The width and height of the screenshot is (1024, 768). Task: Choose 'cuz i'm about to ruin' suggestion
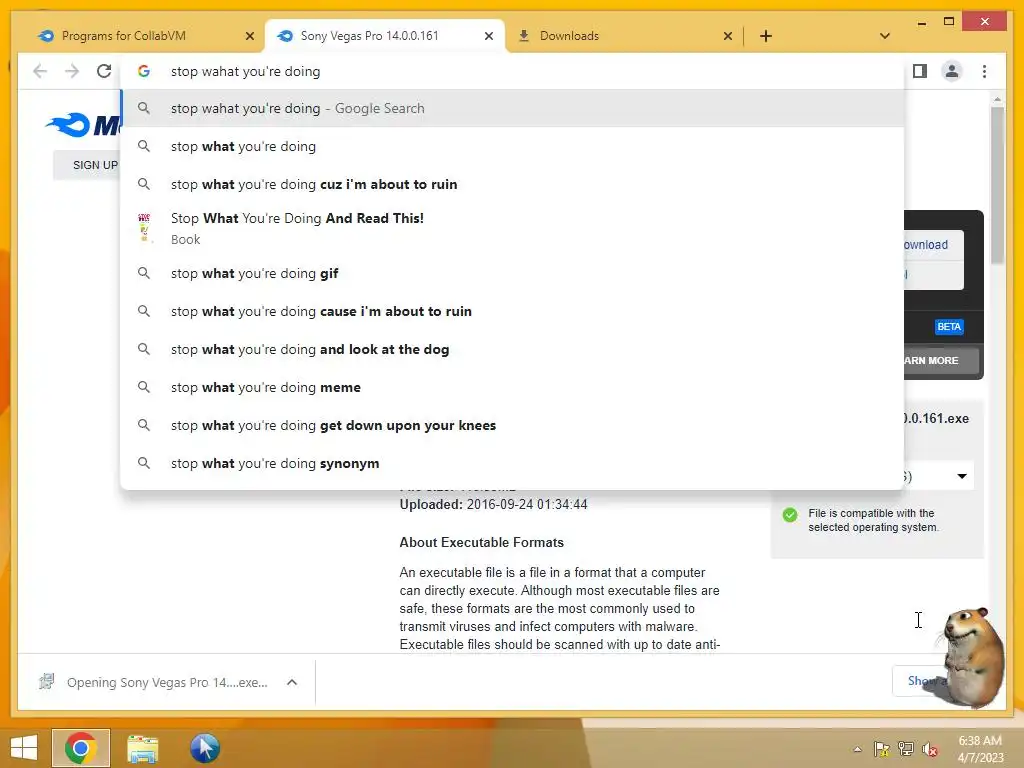click(513, 184)
